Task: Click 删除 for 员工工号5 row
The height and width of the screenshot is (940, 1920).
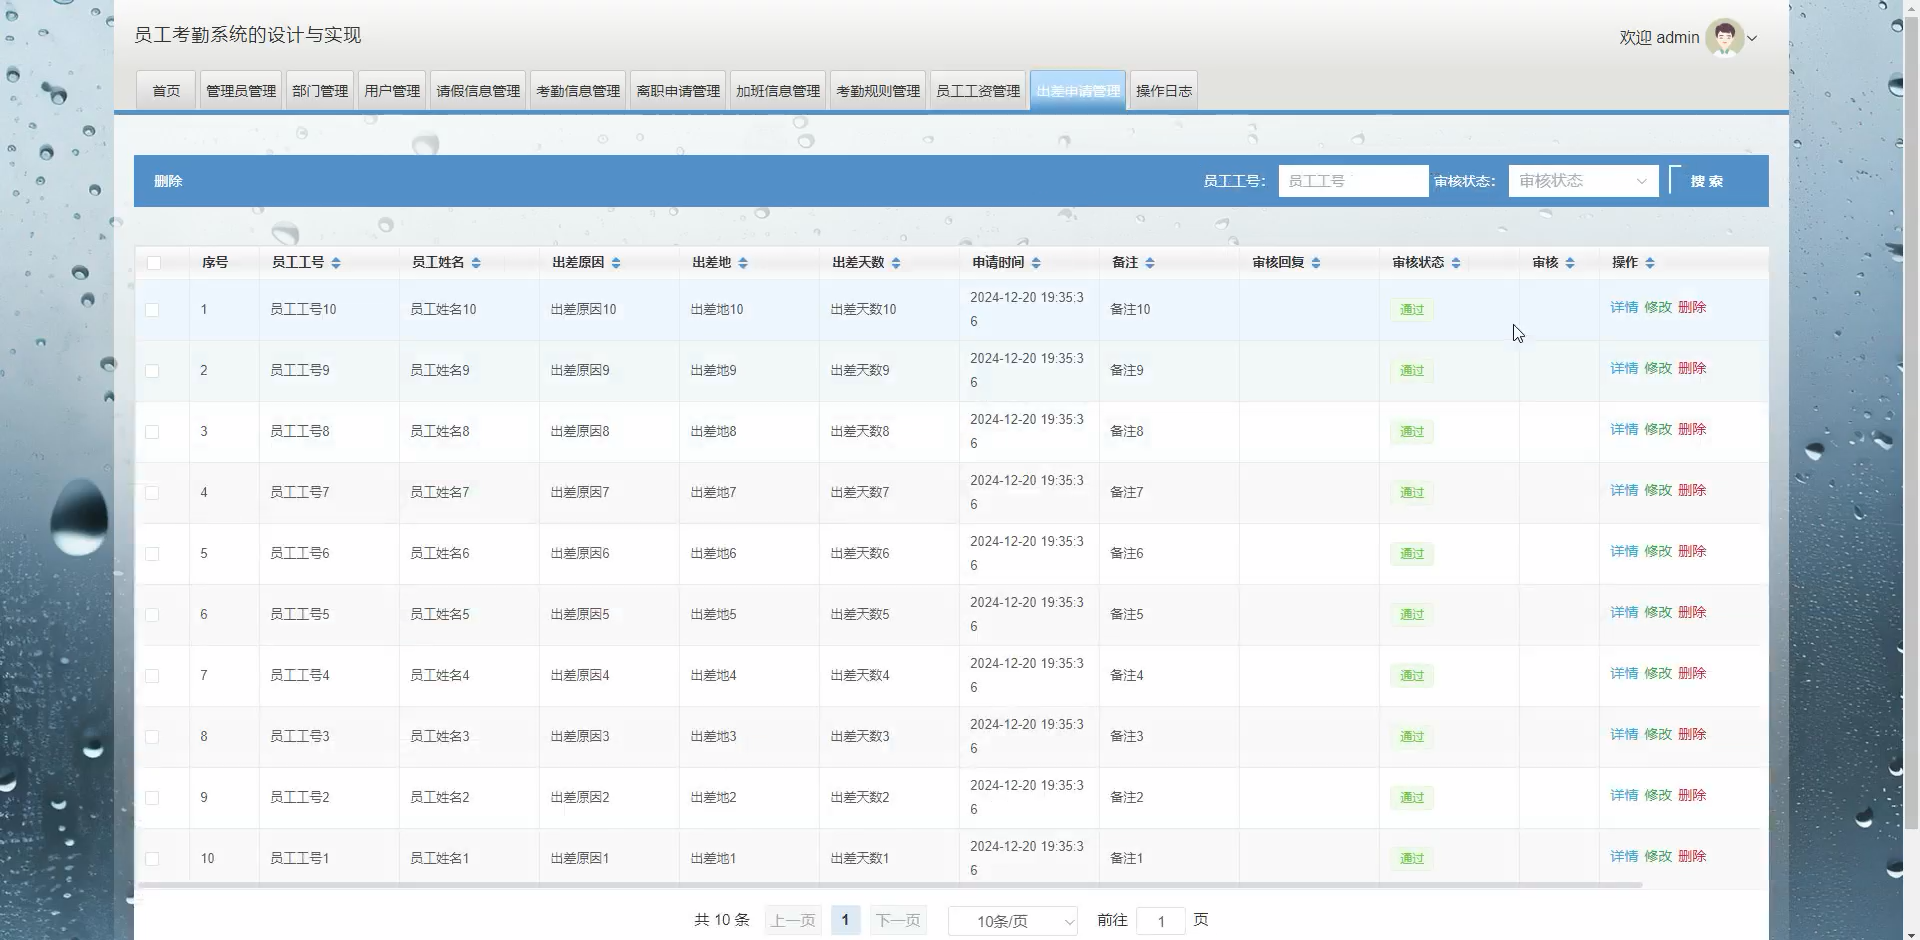Action: [1692, 612]
